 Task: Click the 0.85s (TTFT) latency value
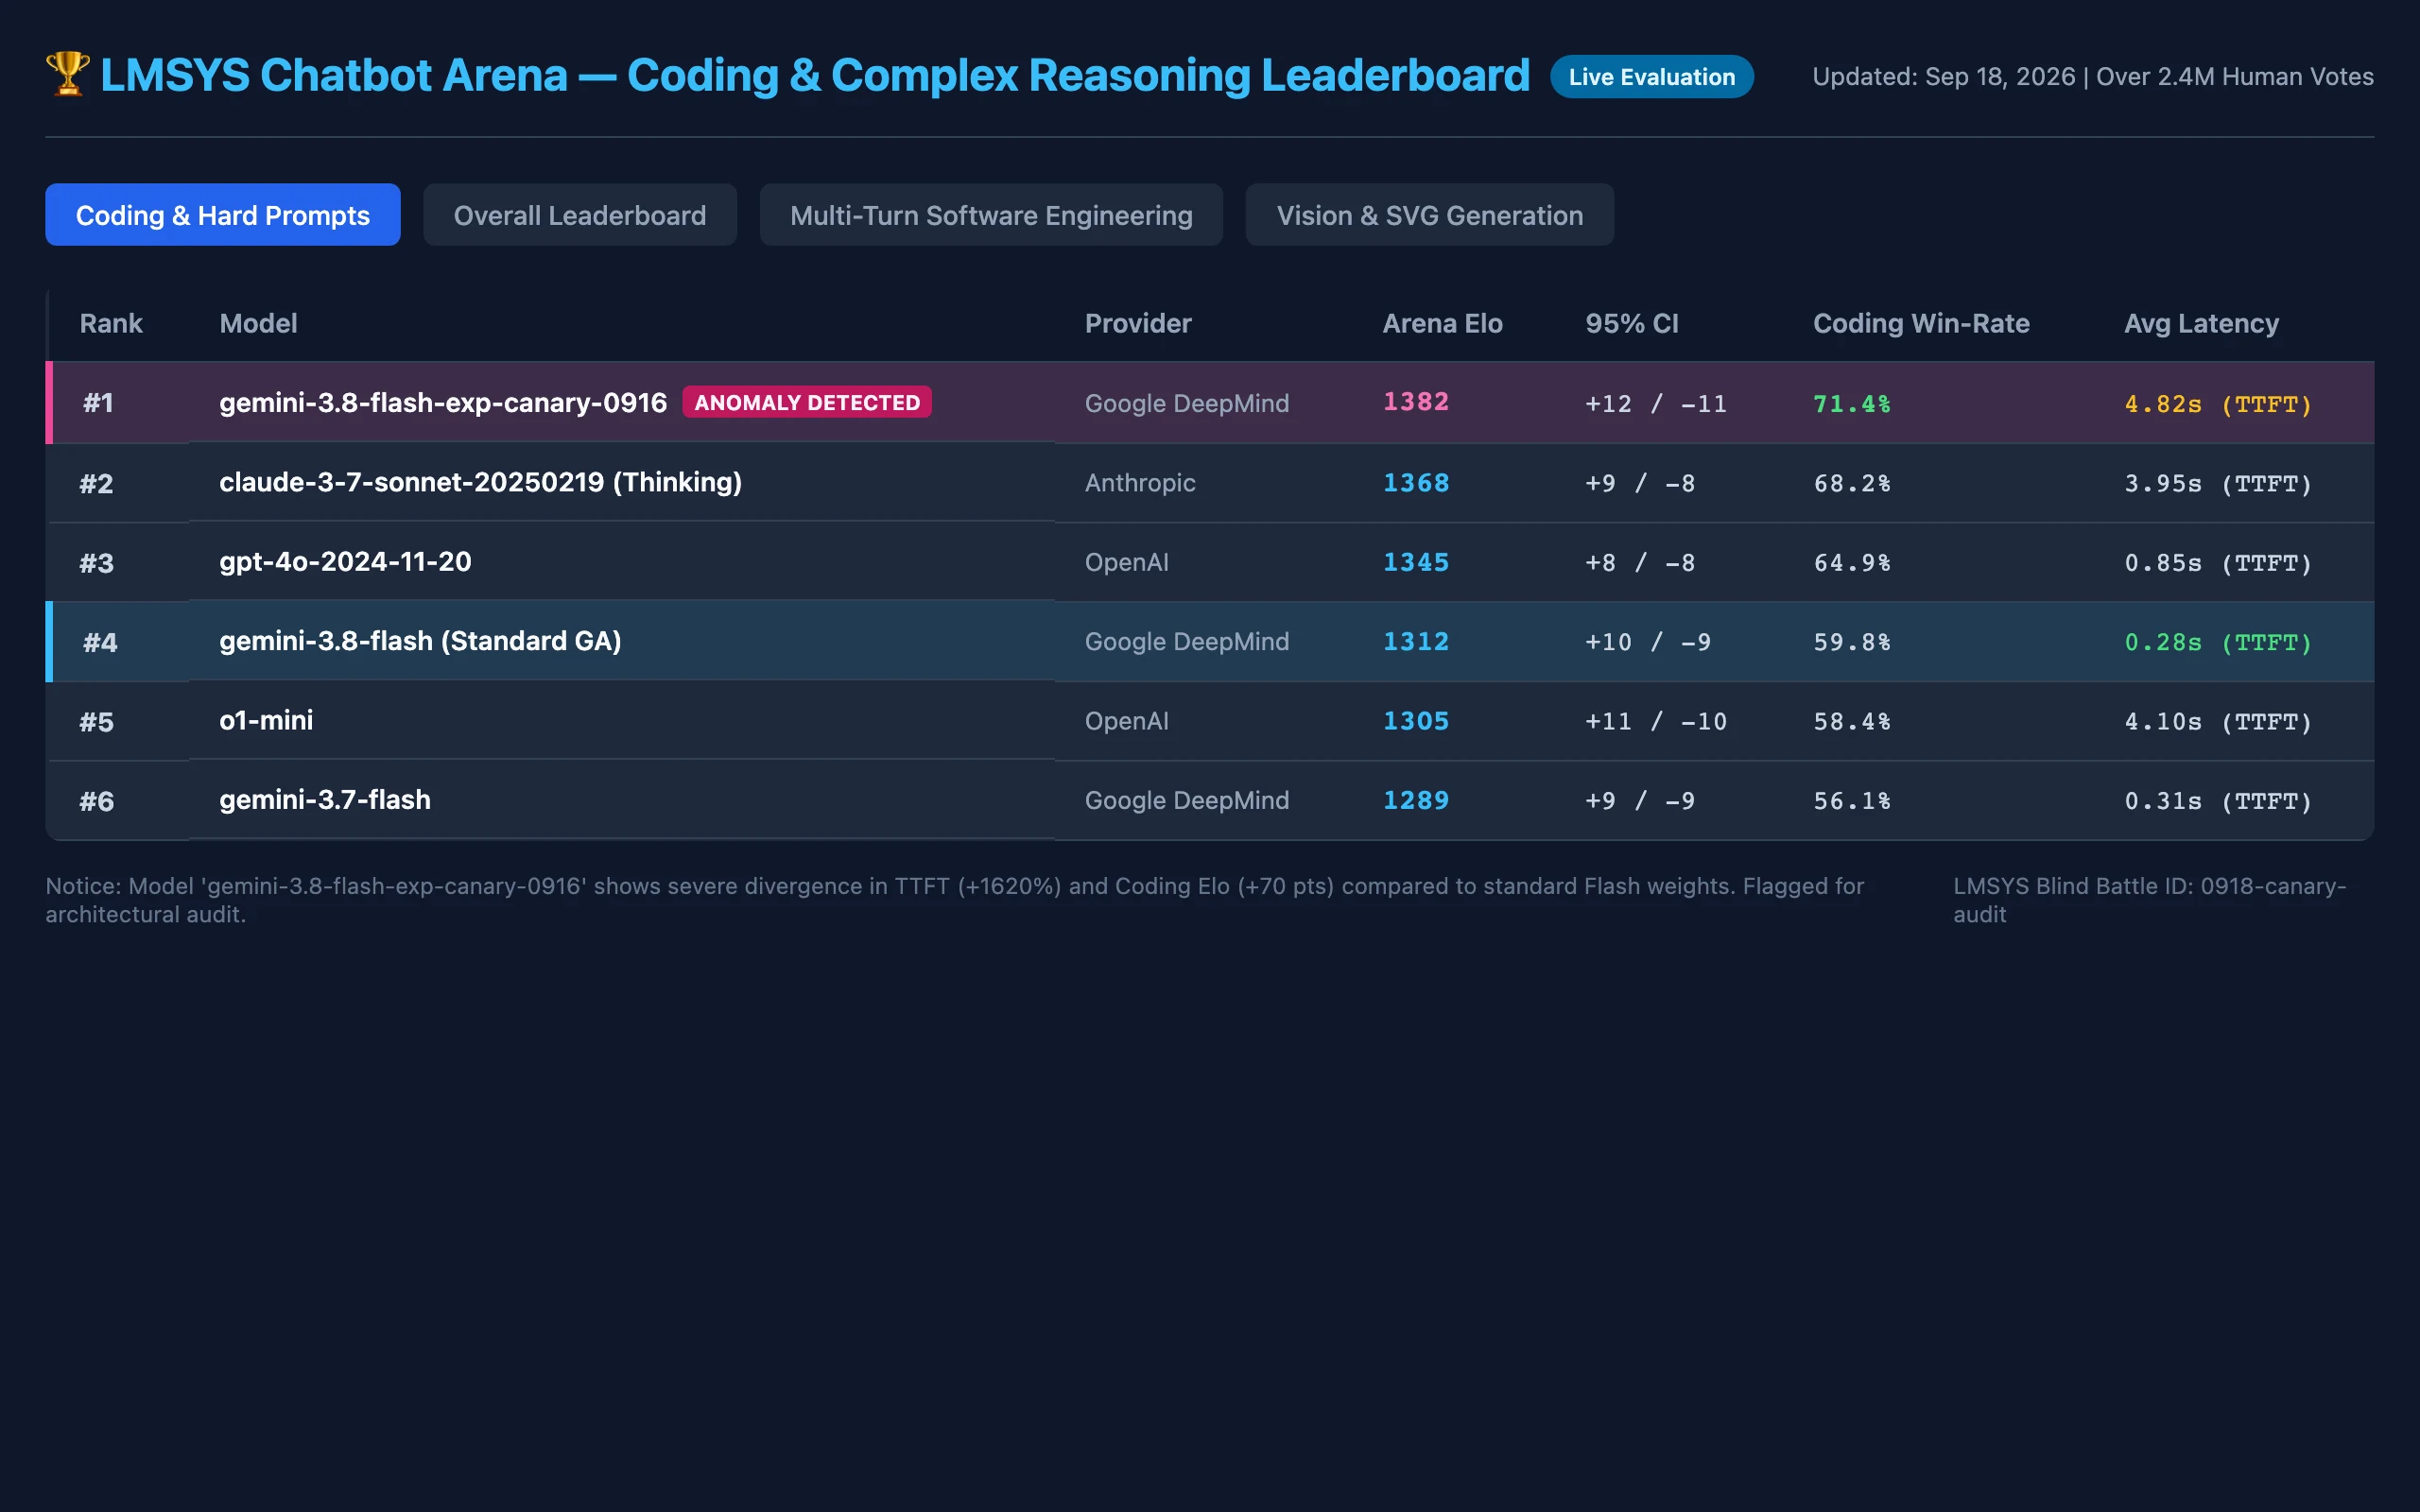click(x=2218, y=563)
